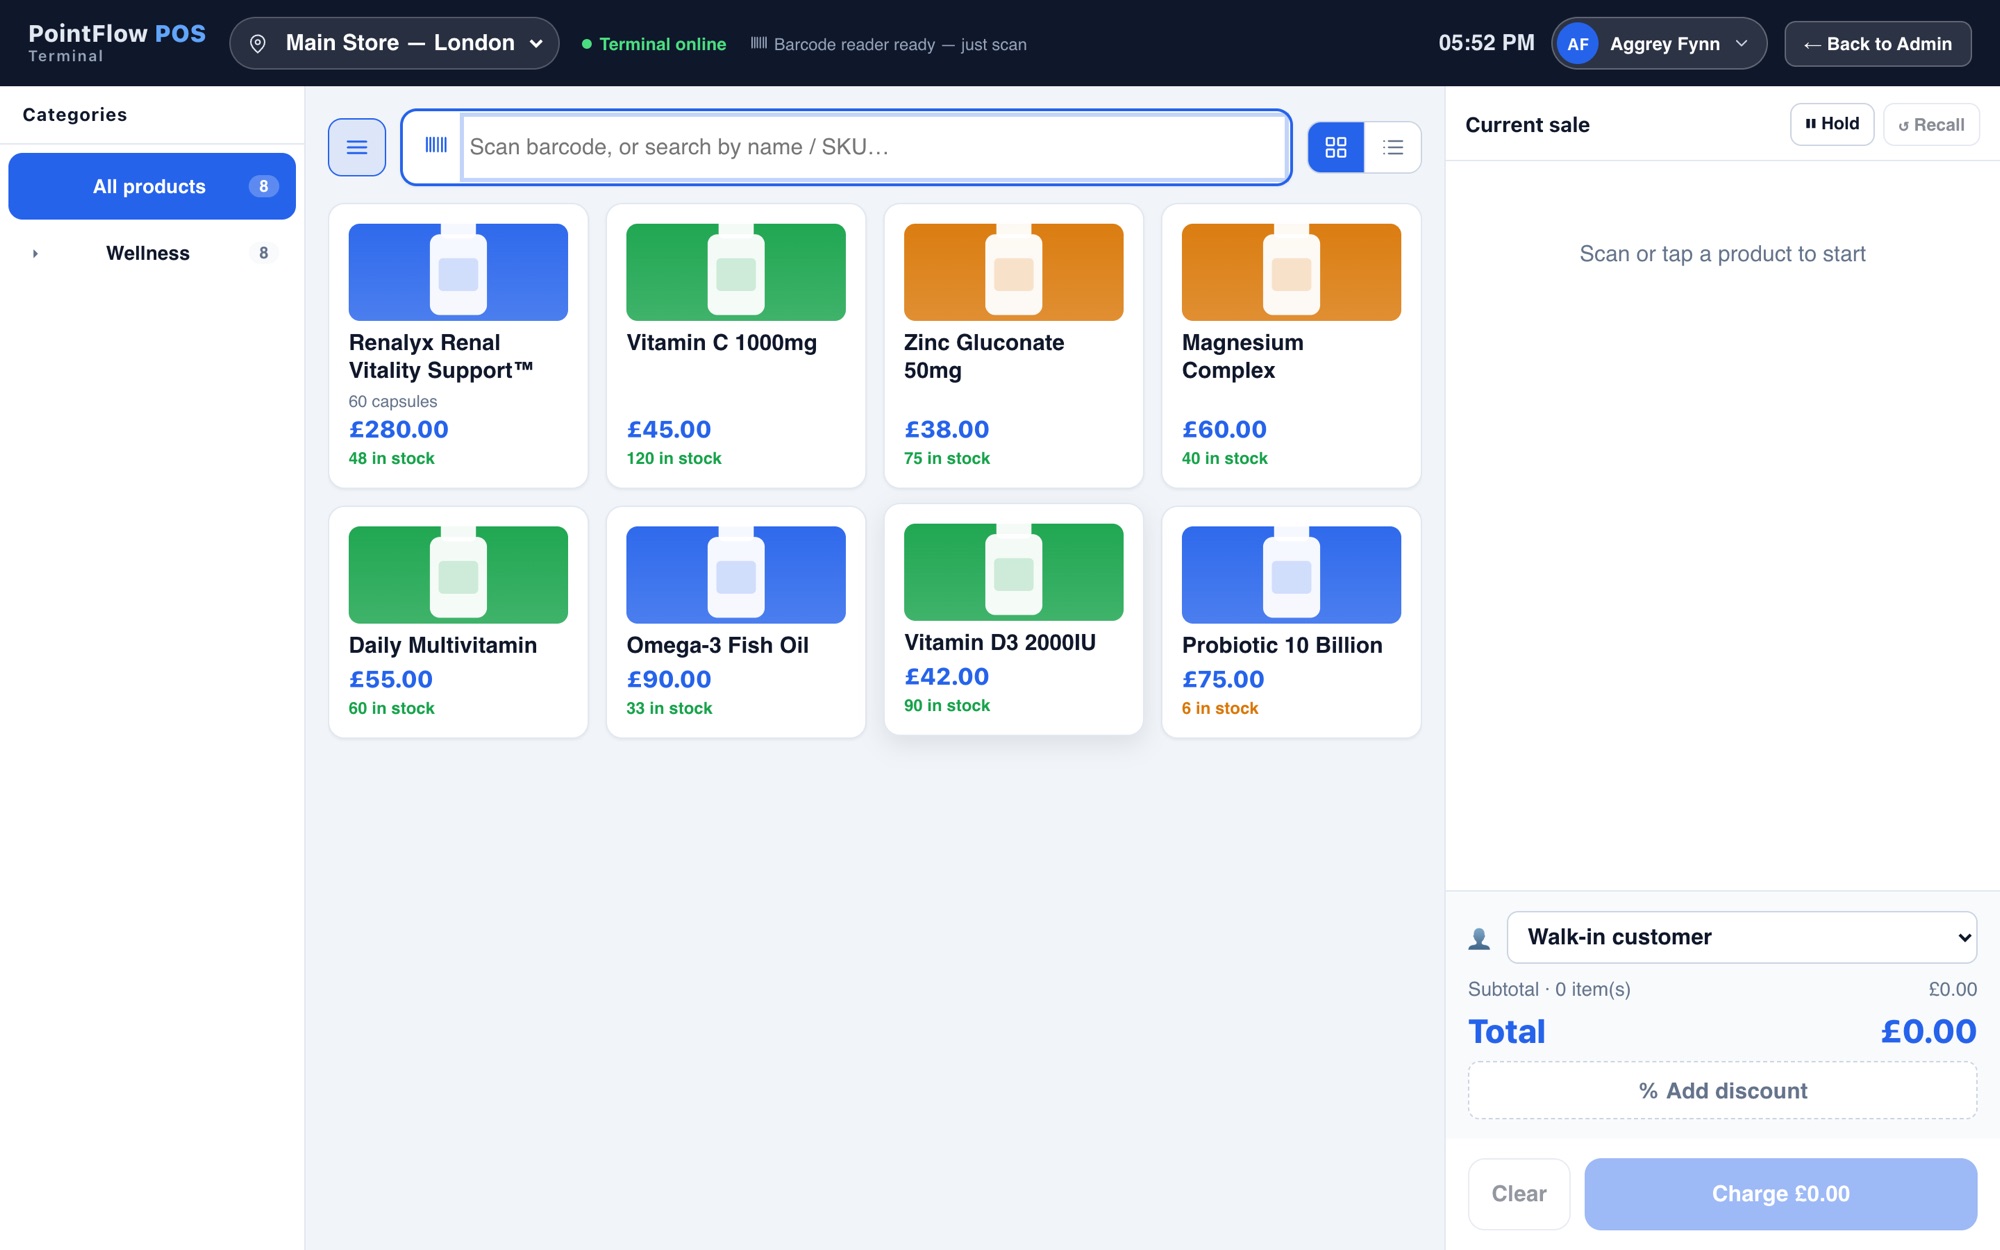Click the Daily Multivitamin bottle image
This screenshot has height=1250, width=2000.
coord(458,575)
